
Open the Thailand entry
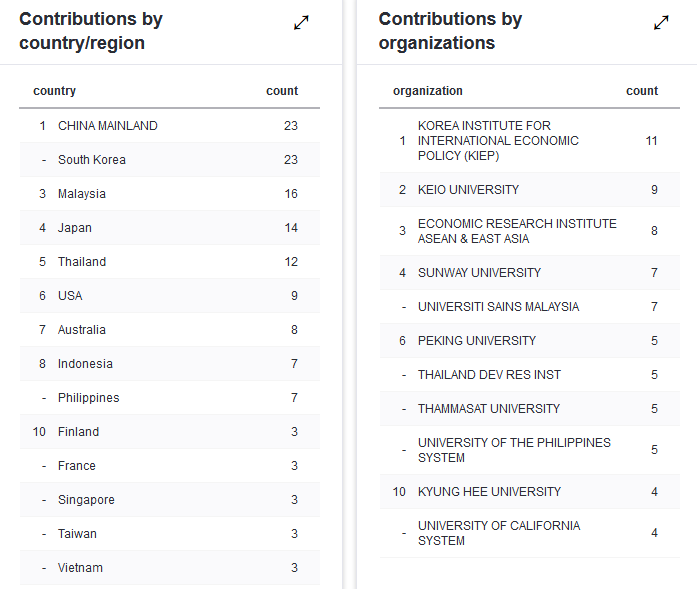(170, 262)
